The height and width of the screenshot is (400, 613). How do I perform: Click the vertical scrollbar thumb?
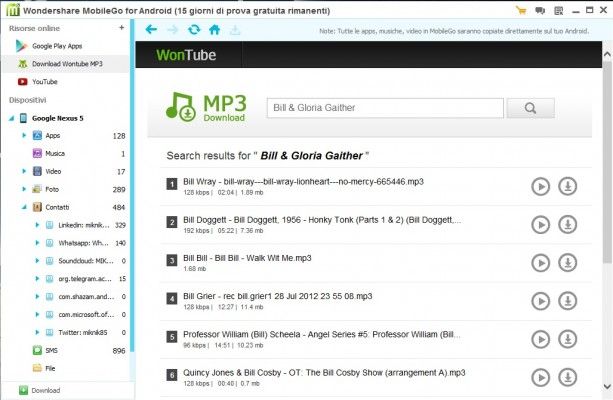click(x=607, y=161)
